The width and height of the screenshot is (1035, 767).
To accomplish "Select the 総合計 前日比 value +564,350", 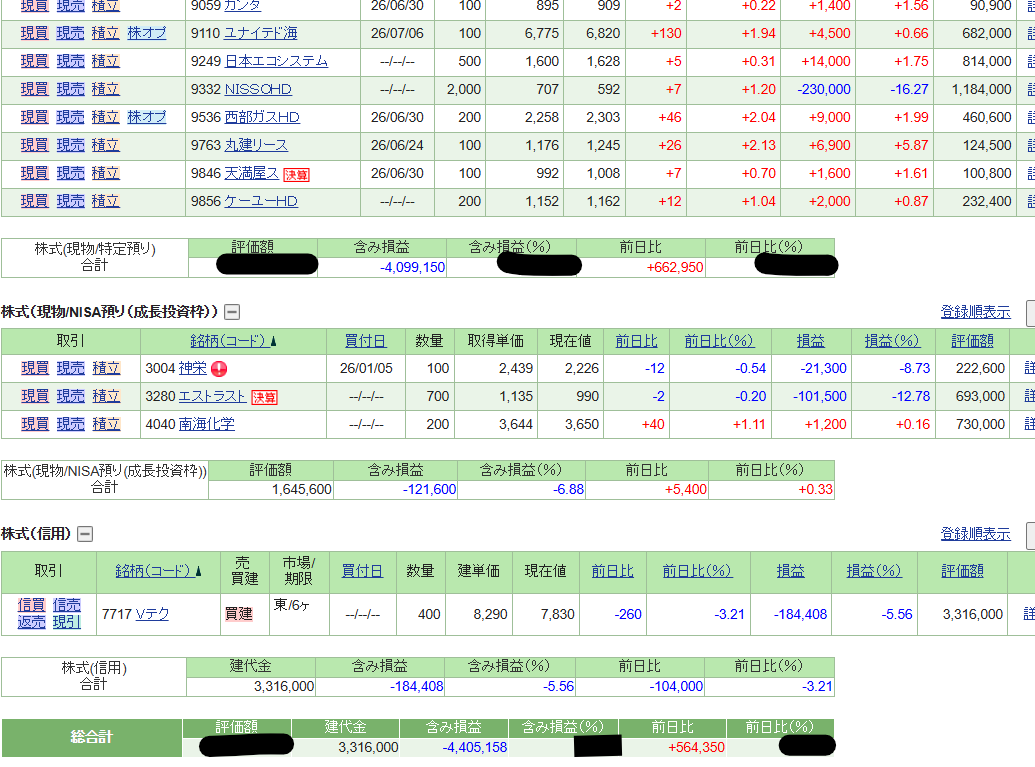I will tap(696, 747).
